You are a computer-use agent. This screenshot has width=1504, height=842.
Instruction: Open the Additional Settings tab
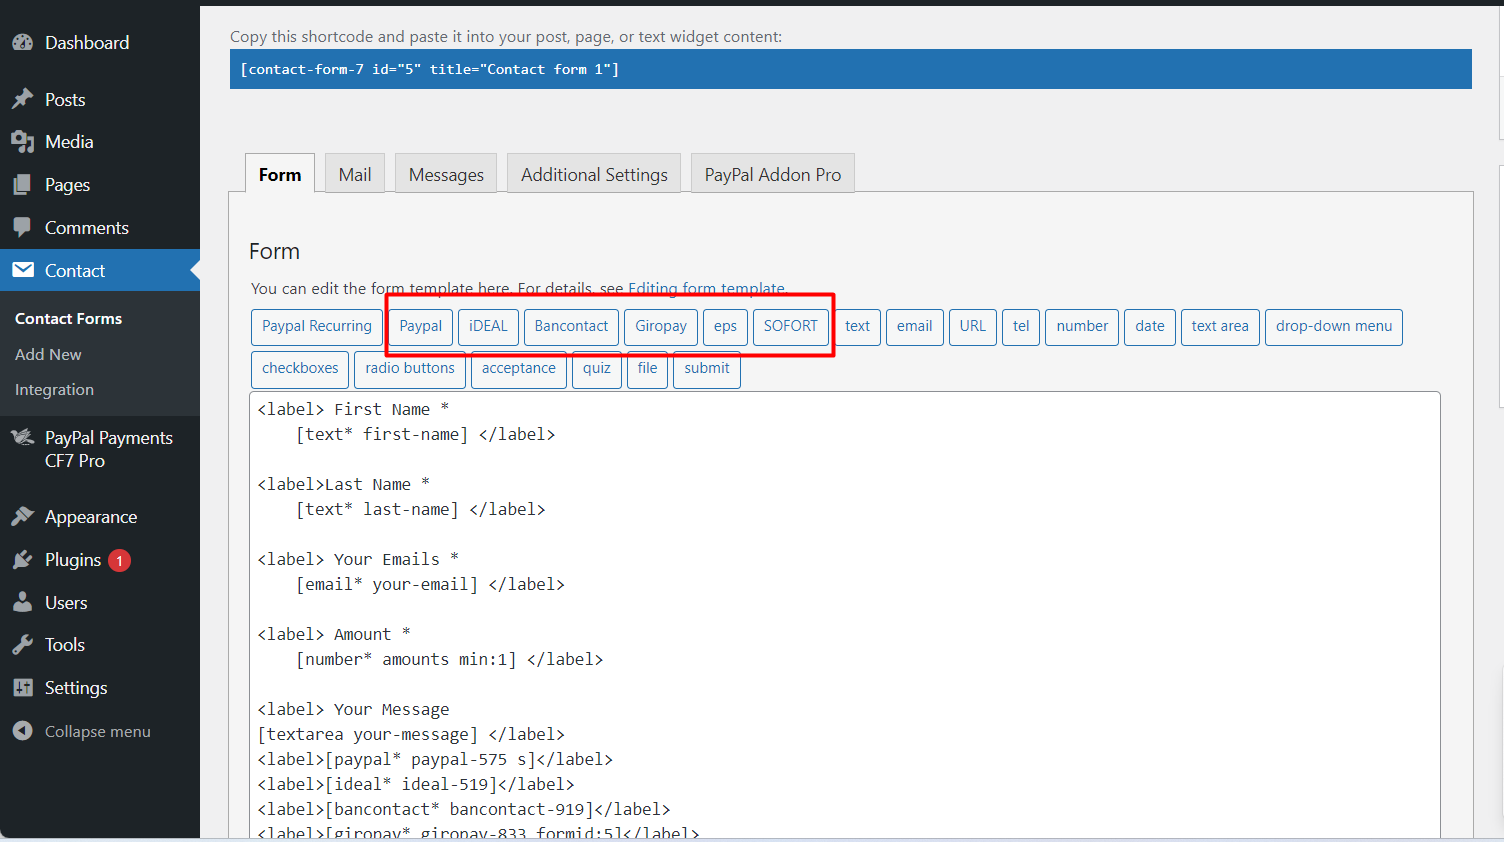[x=594, y=174]
